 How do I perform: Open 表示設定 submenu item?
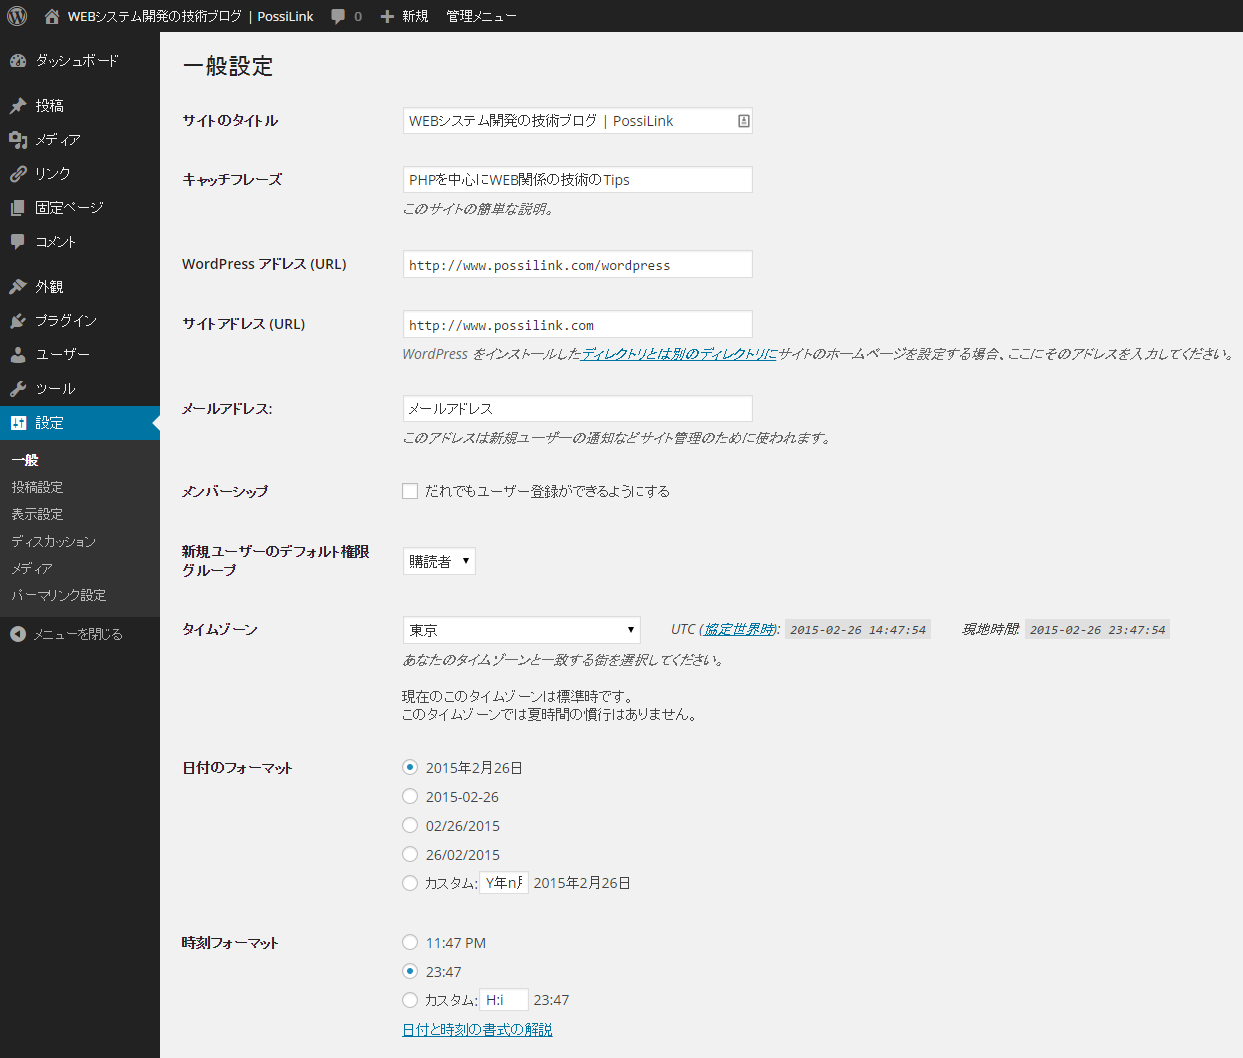click(x=37, y=514)
